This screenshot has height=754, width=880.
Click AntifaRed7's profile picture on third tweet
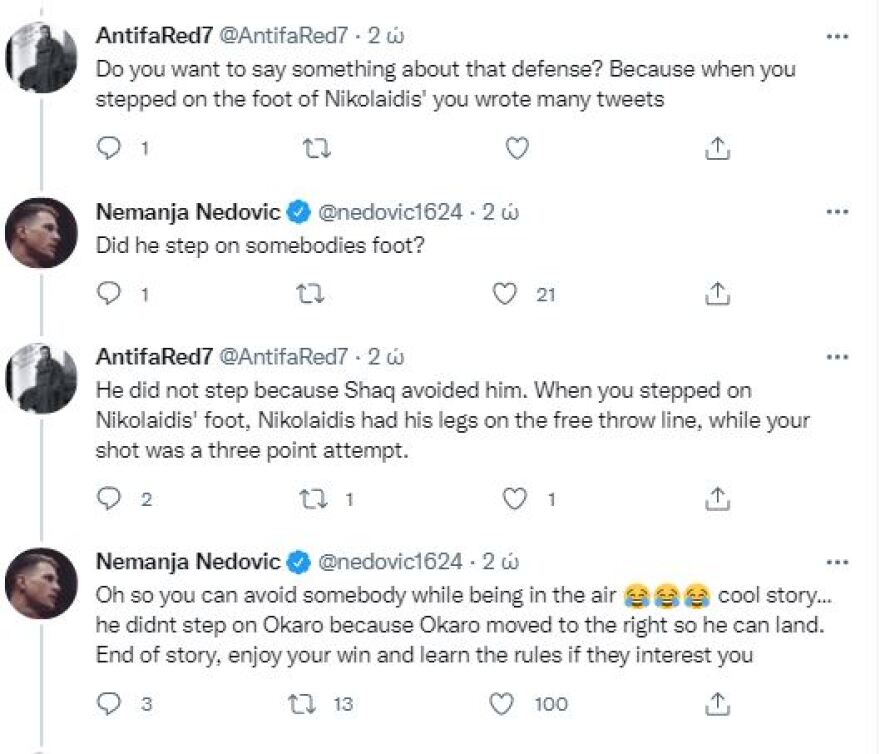coord(42,378)
